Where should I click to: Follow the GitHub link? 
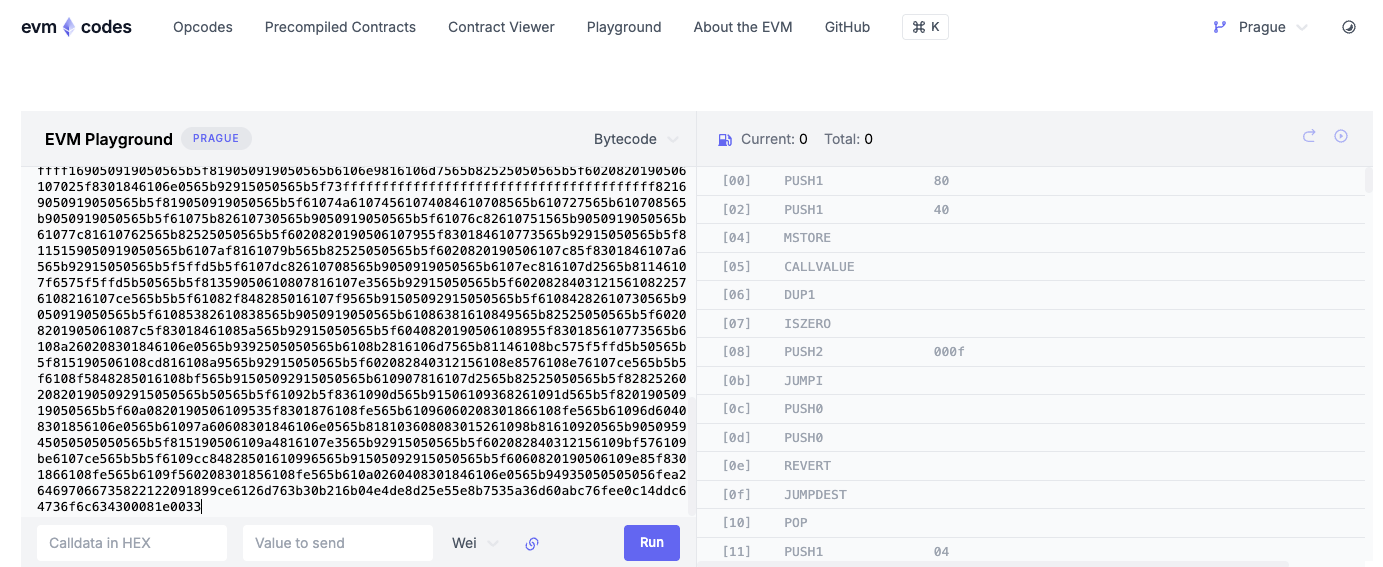pos(847,27)
